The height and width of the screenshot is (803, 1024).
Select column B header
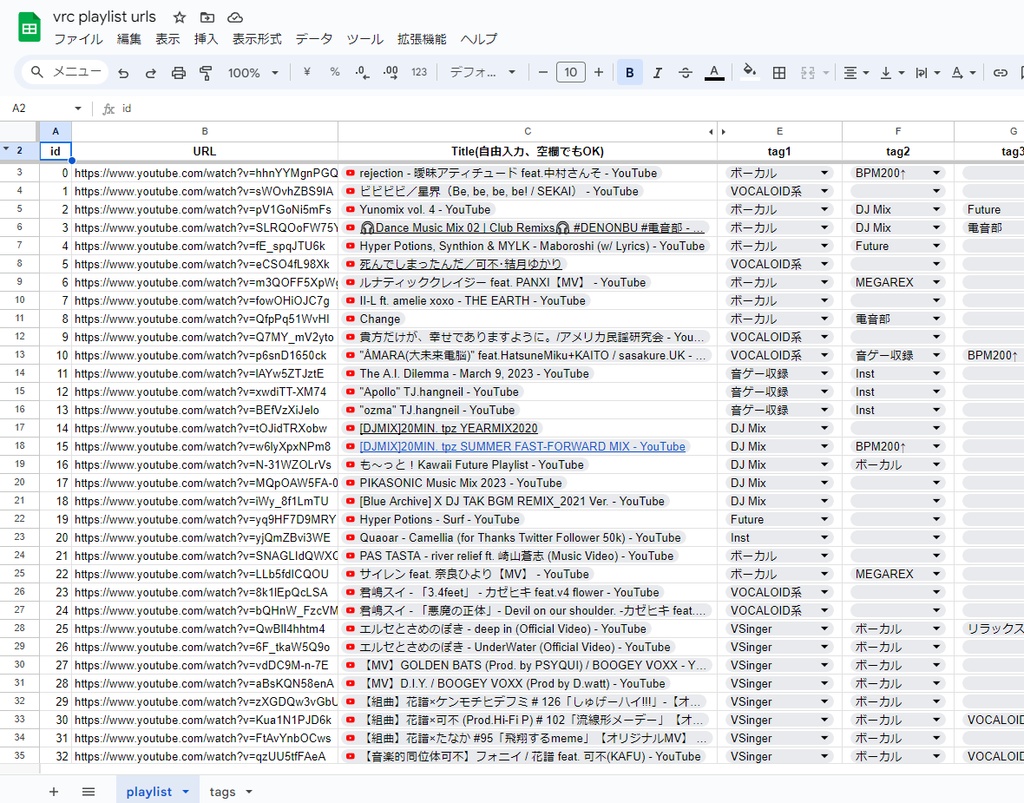[204, 131]
